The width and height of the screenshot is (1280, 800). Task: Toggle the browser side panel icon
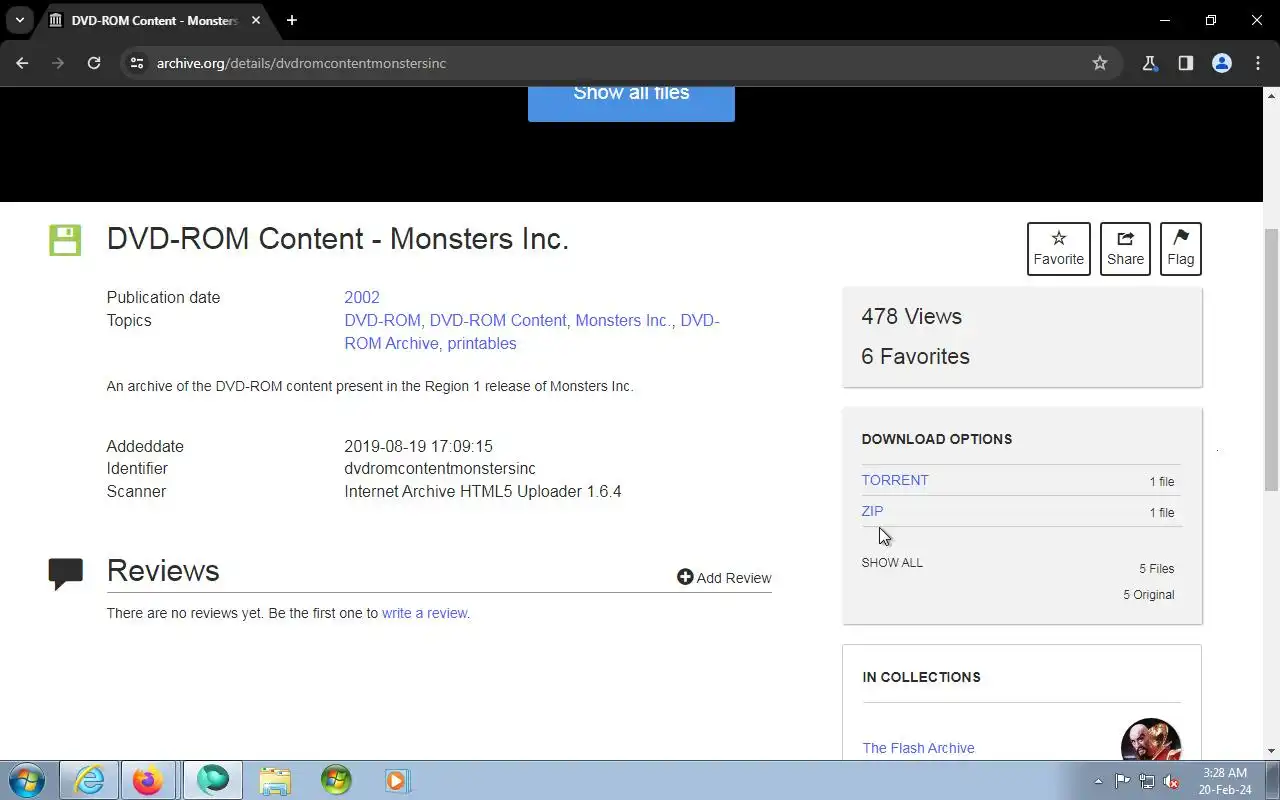pos(1186,63)
